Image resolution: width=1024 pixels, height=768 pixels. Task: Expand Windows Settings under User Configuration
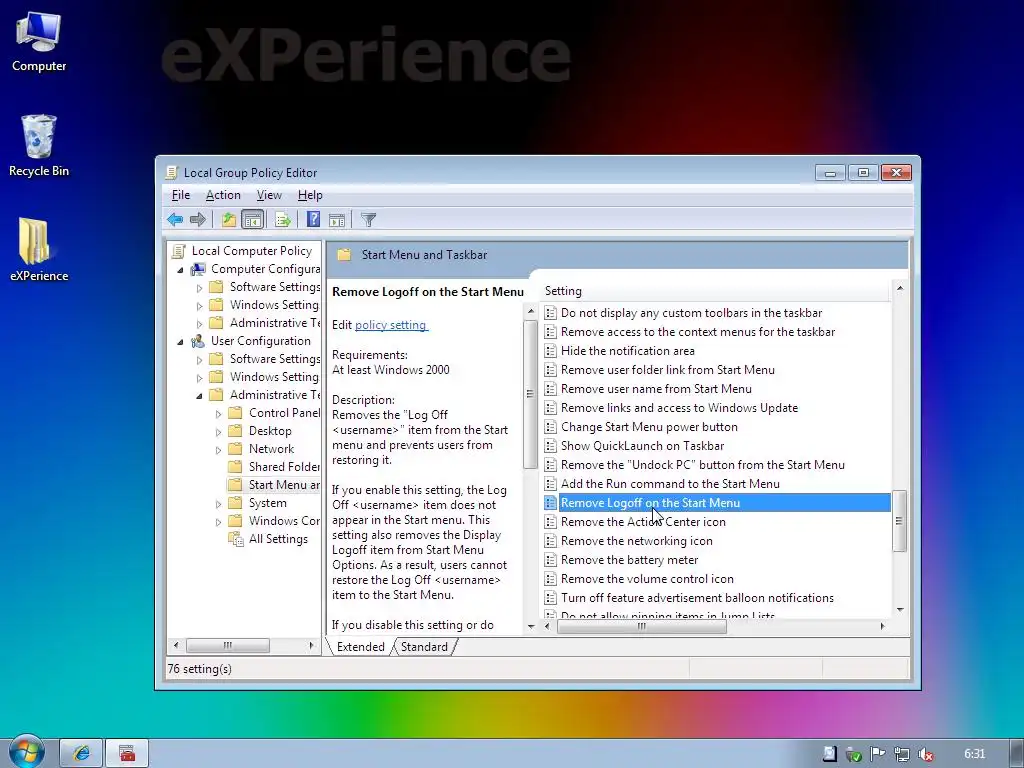(x=199, y=377)
